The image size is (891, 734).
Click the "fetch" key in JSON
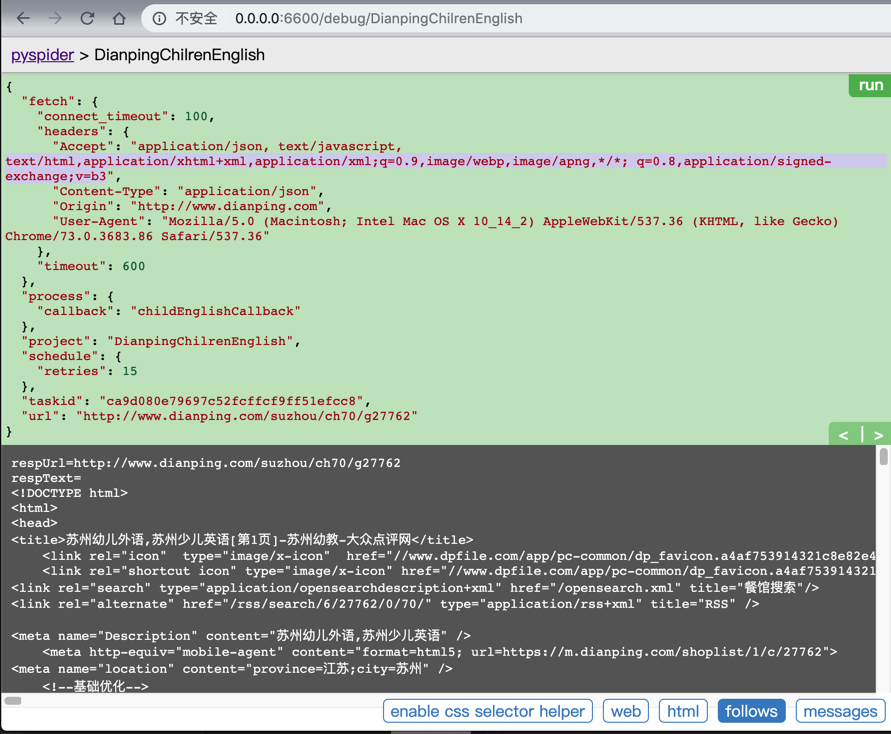click(48, 102)
